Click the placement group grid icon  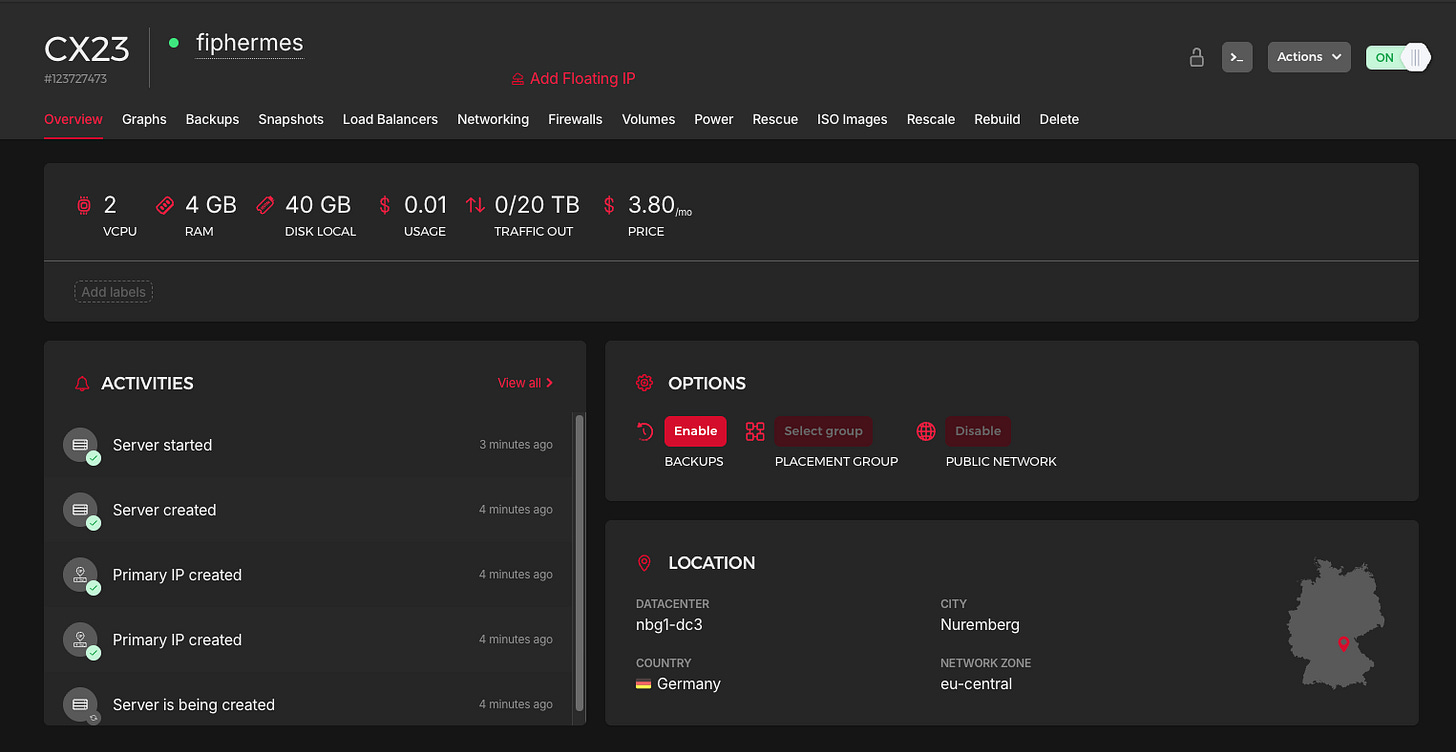click(755, 431)
